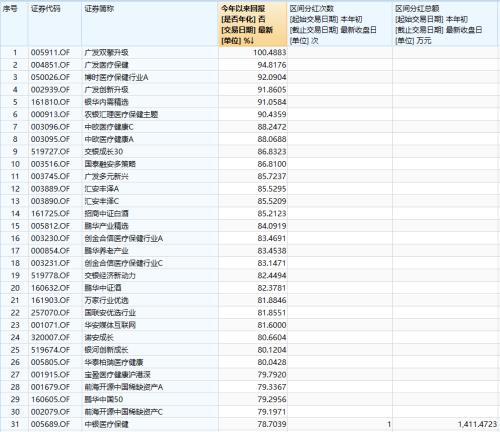Select the 广发医疗保健 fund row
The image size is (500, 432).
250,65
